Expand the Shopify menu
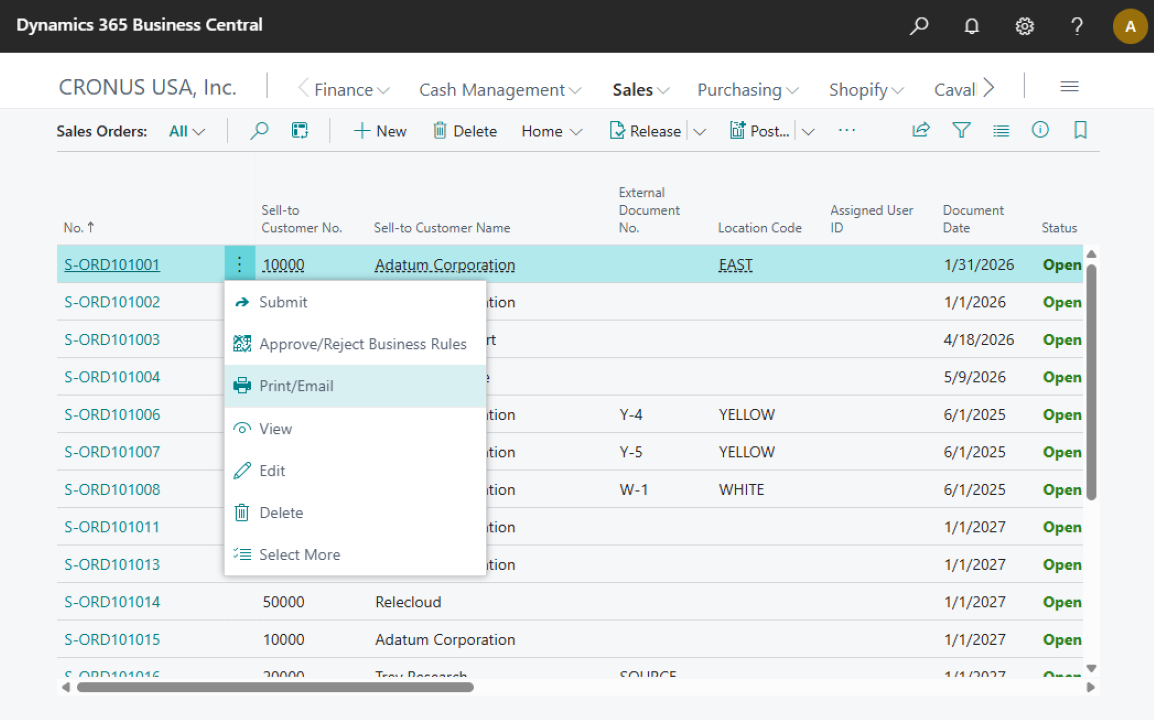 pos(866,90)
